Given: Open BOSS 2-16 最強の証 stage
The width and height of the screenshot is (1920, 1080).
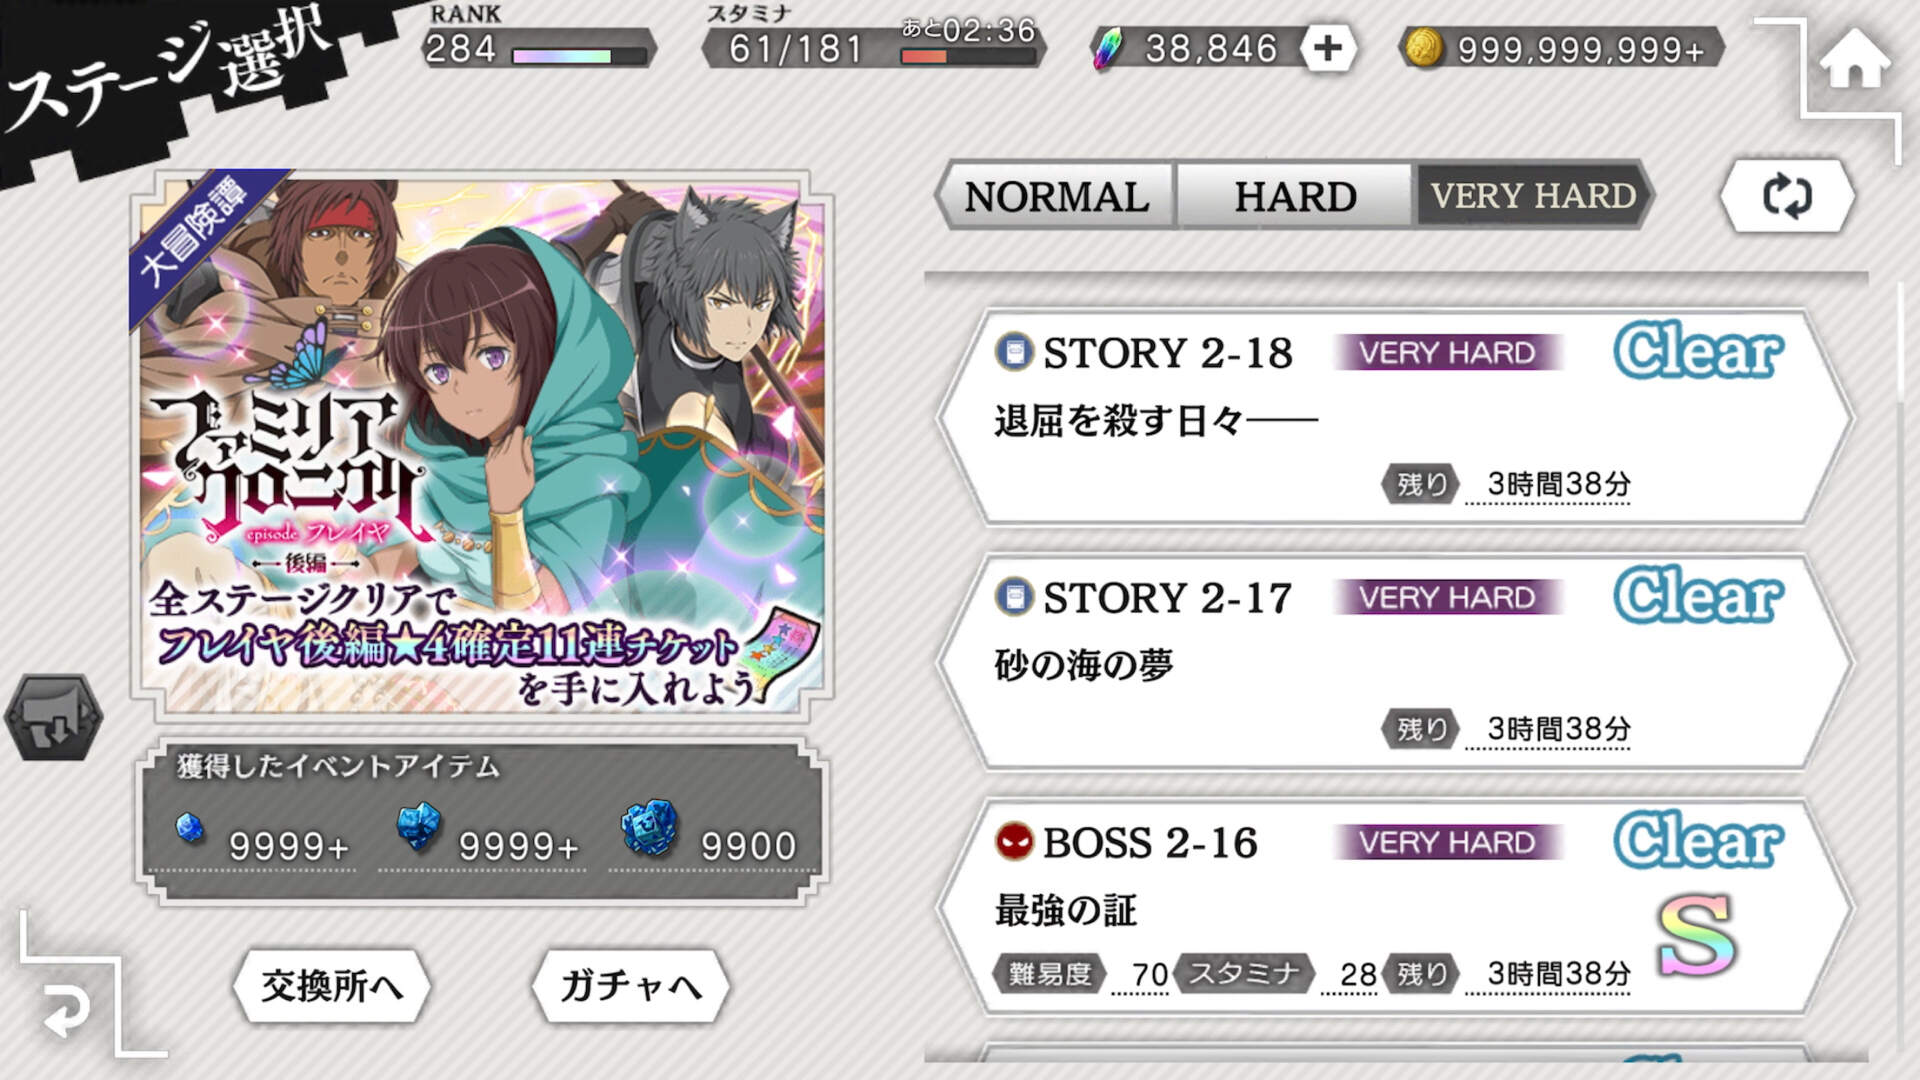Looking at the screenshot, I should coord(1395,907).
